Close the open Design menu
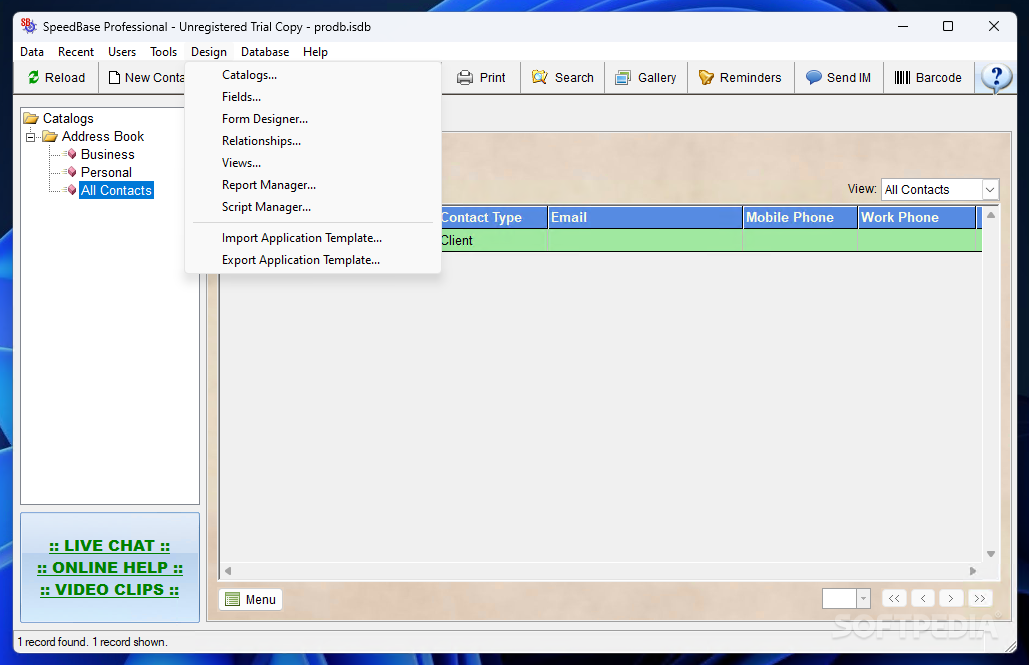The height and width of the screenshot is (665, 1029). point(209,52)
